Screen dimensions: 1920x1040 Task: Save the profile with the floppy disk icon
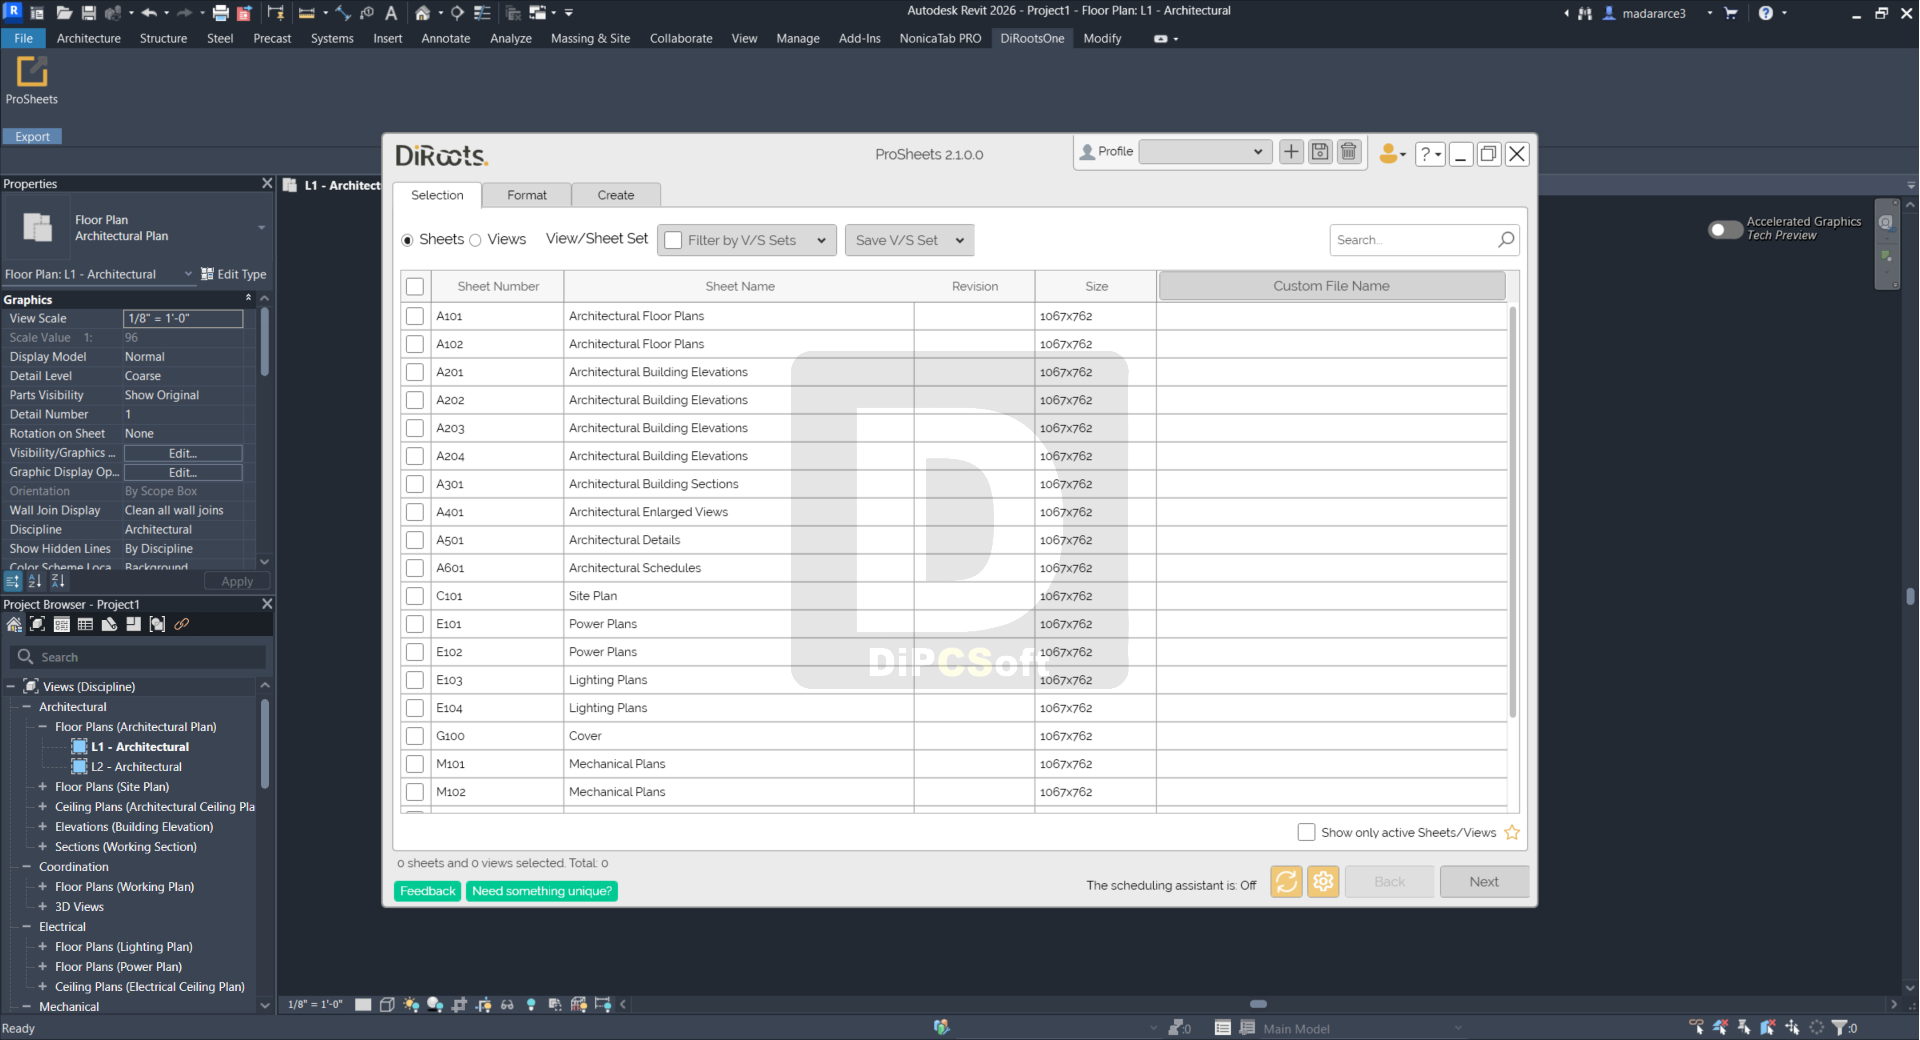tap(1320, 152)
